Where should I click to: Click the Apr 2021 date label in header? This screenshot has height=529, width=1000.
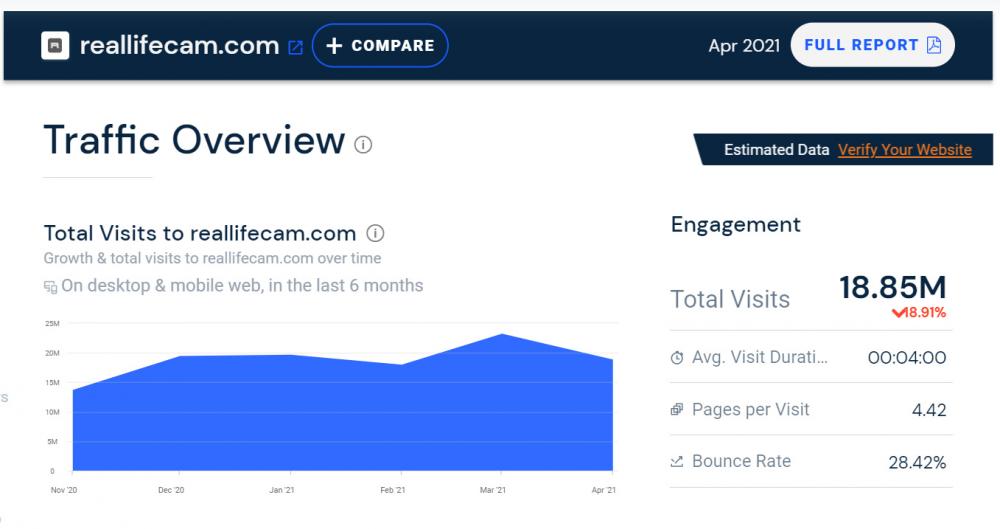(x=743, y=46)
